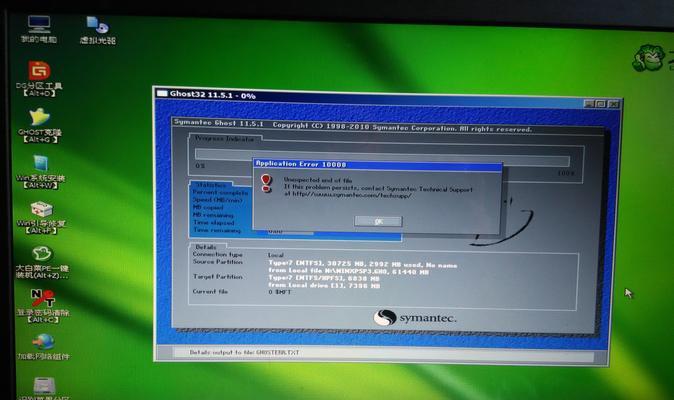Viewport: 674px width, 400px height.
Task: Open the Win boot repair (Alt+F) icon
Action: coord(41,218)
